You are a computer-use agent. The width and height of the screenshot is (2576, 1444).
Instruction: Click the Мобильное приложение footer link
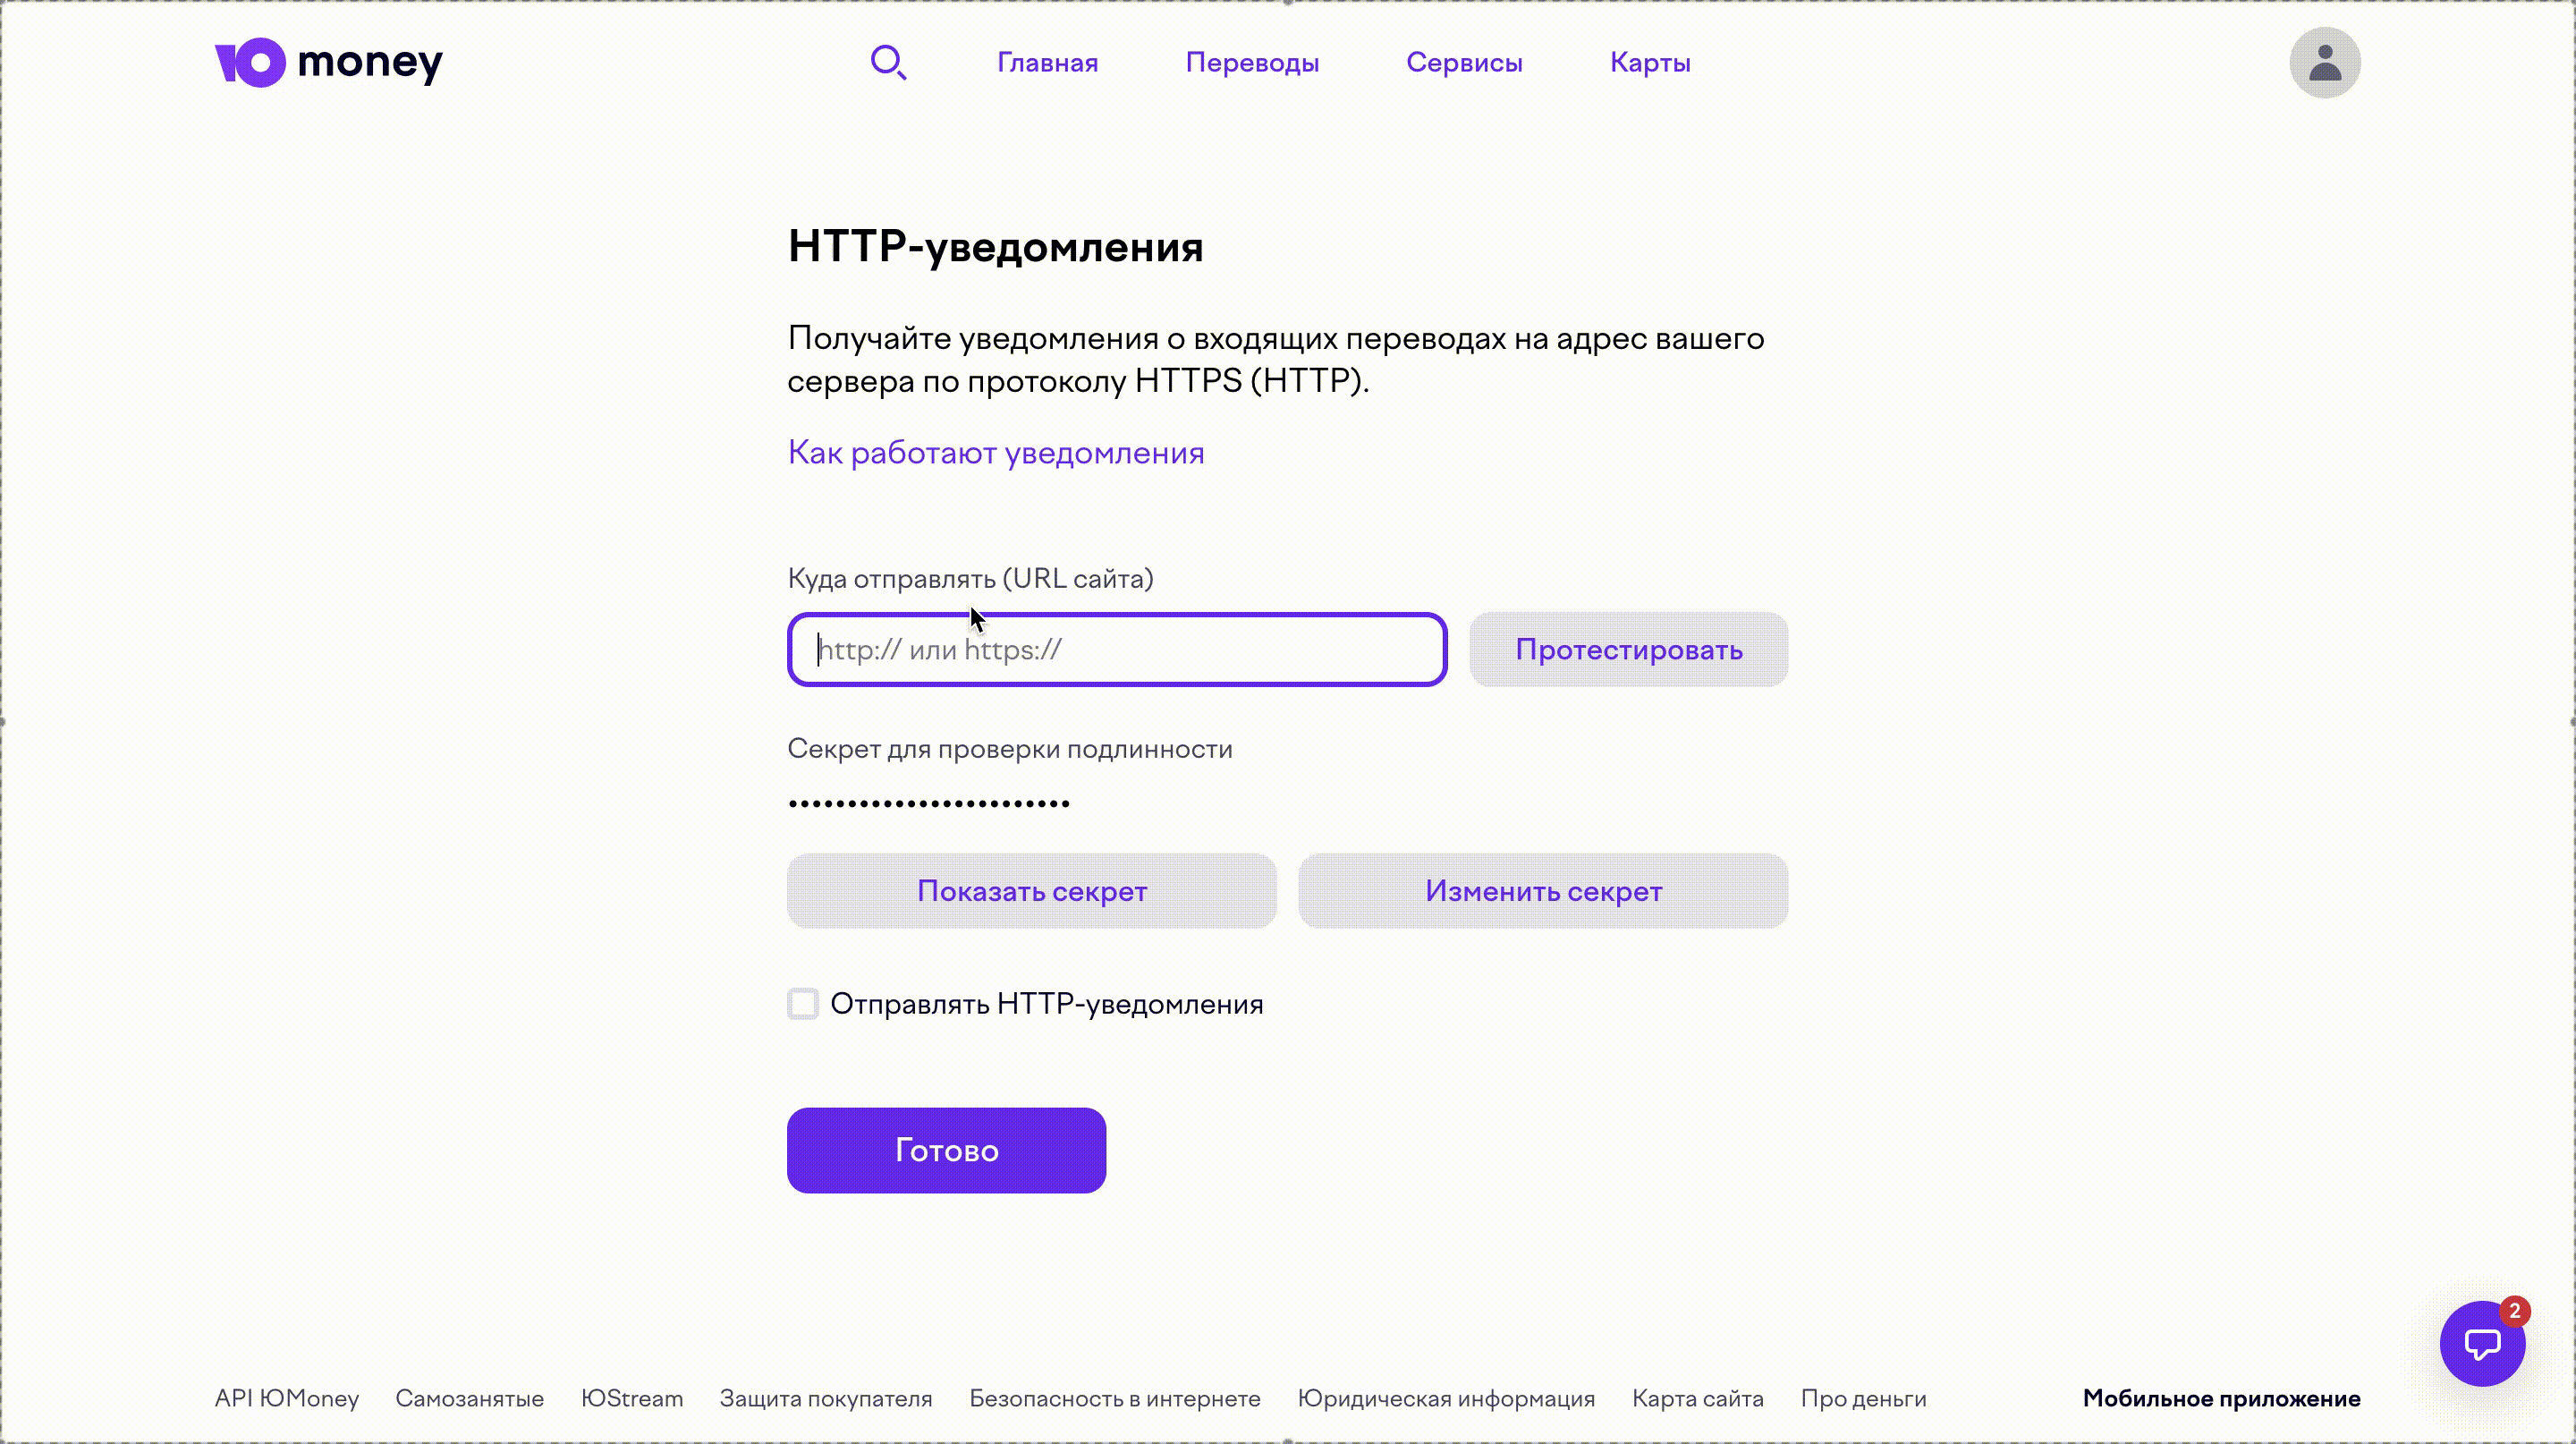(2221, 1399)
